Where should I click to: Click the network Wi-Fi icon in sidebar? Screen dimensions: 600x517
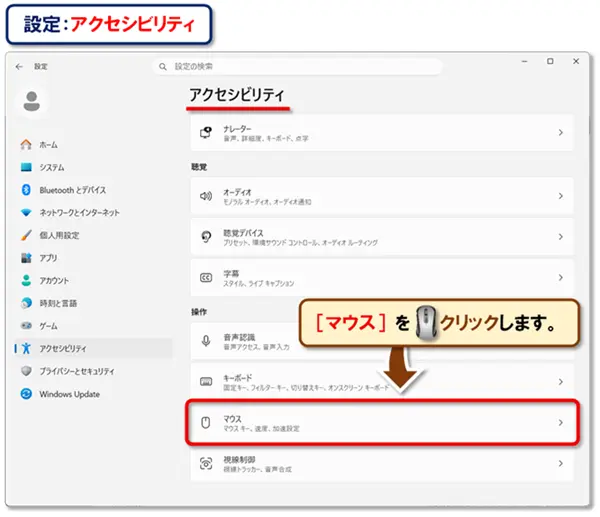point(26,212)
